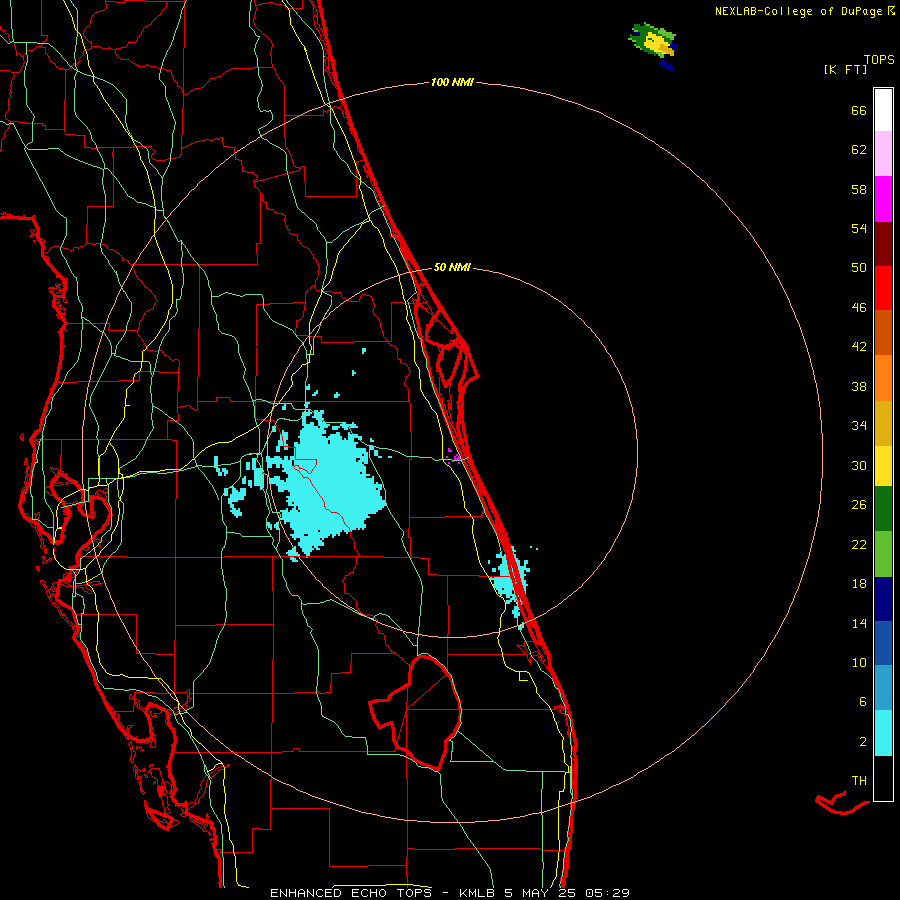Select the navy blue legend swatch
Viewport: 900px width, 900px height.
(883, 599)
